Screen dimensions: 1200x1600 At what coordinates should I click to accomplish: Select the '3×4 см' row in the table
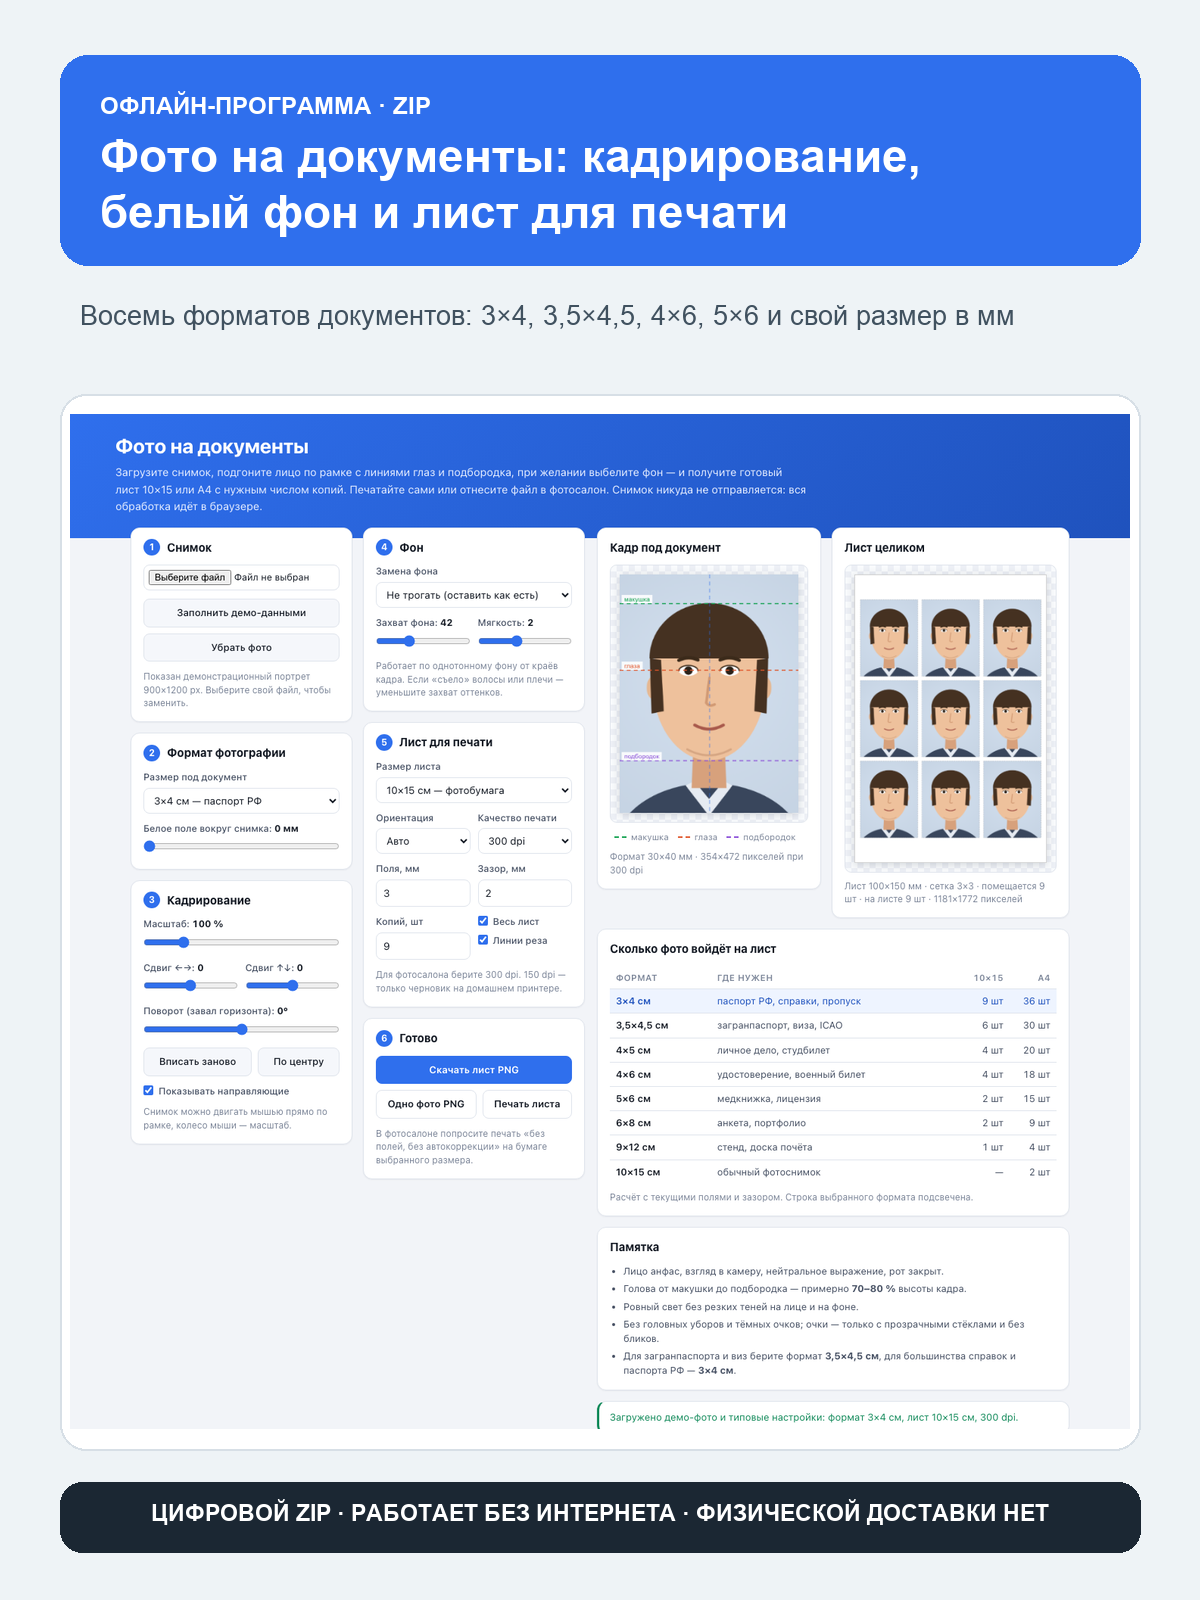click(833, 1001)
